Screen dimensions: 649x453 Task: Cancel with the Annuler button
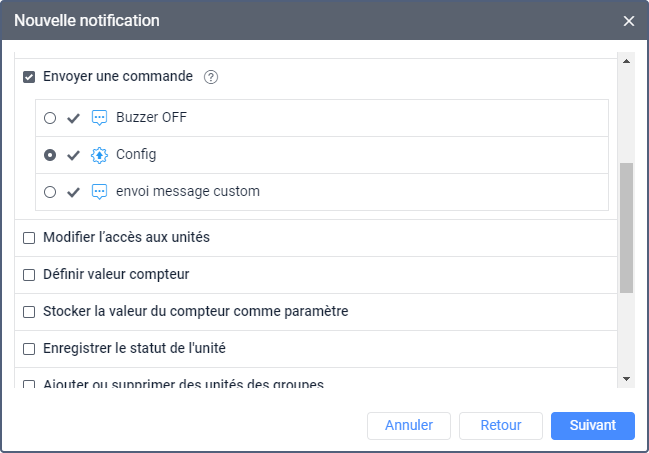pyautogui.click(x=409, y=426)
